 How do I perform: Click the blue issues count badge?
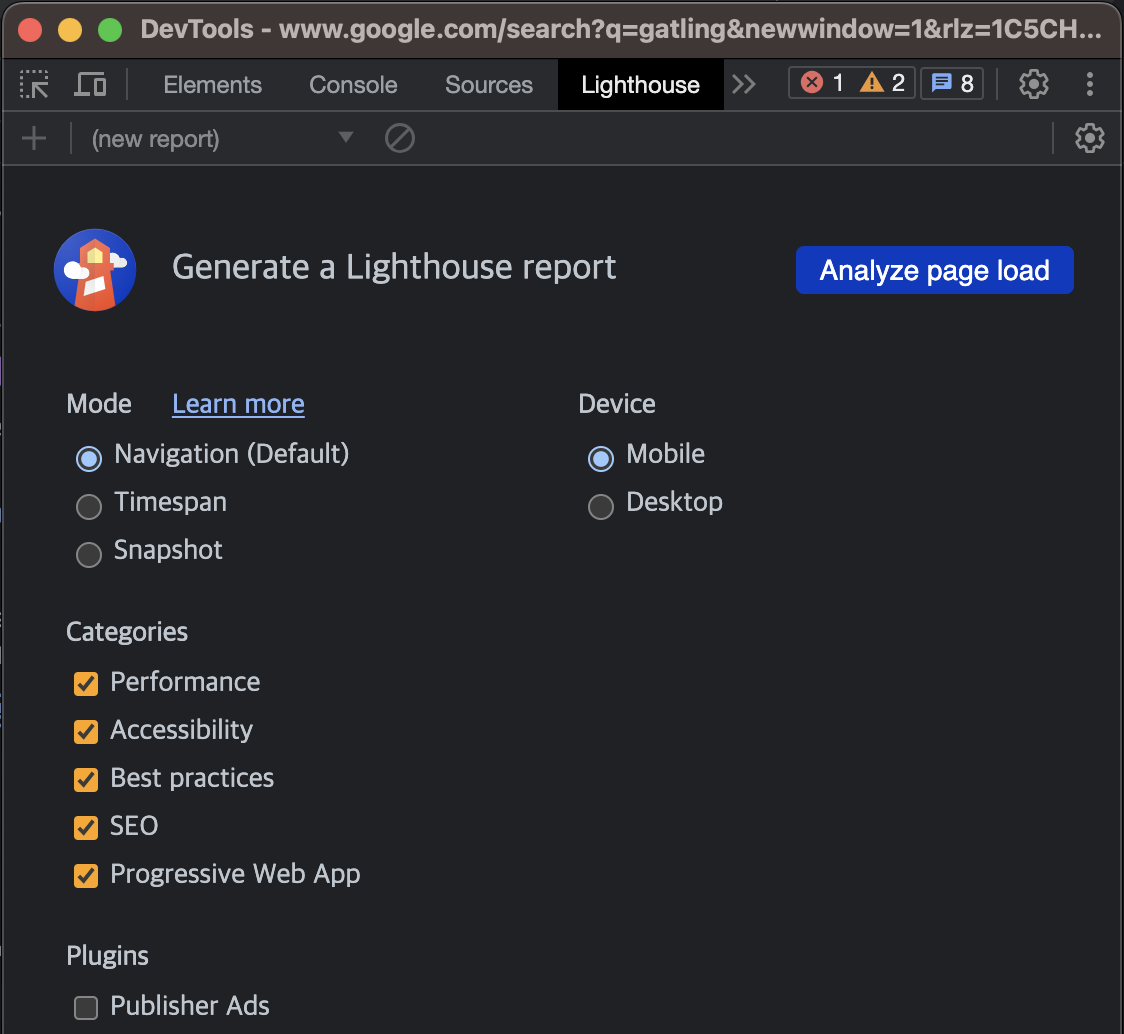click(951, 84)
